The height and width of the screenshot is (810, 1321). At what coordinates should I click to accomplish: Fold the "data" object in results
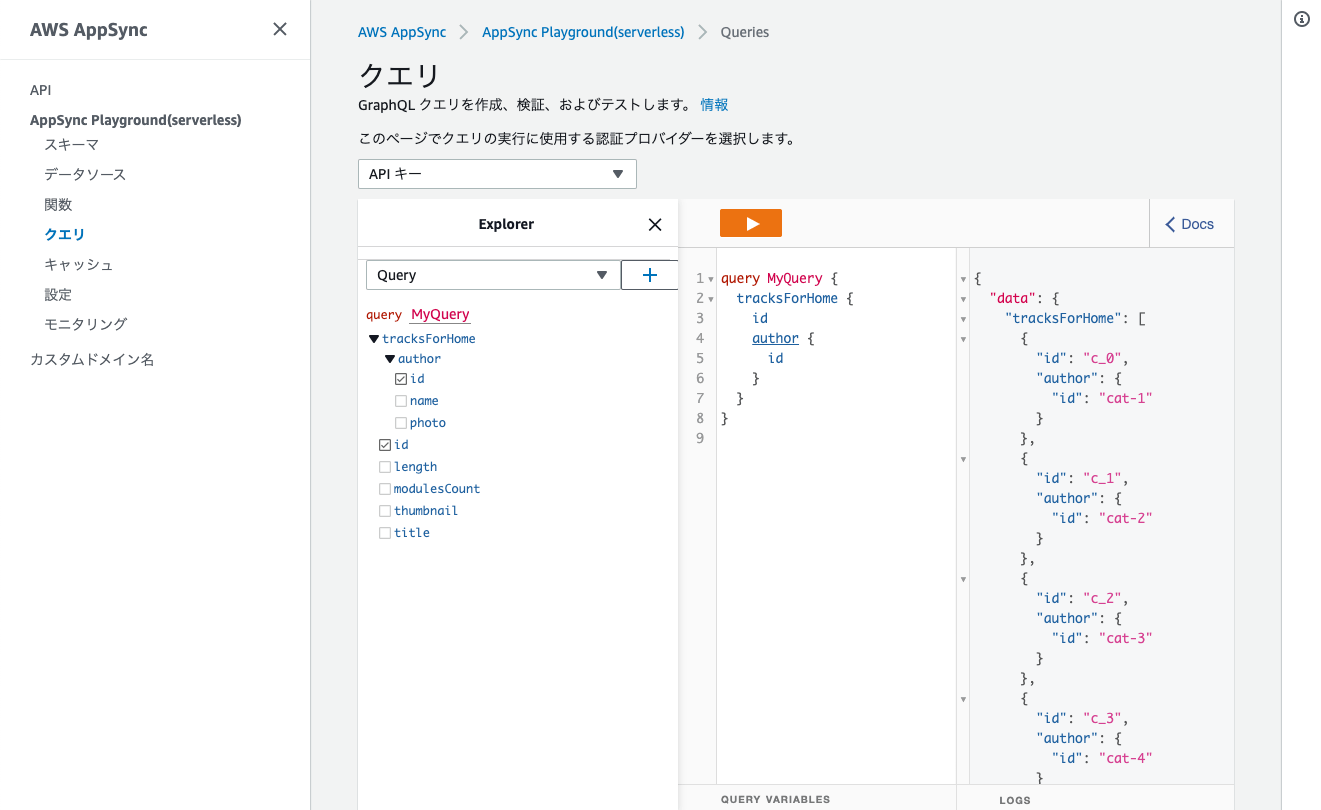point(964,299)
